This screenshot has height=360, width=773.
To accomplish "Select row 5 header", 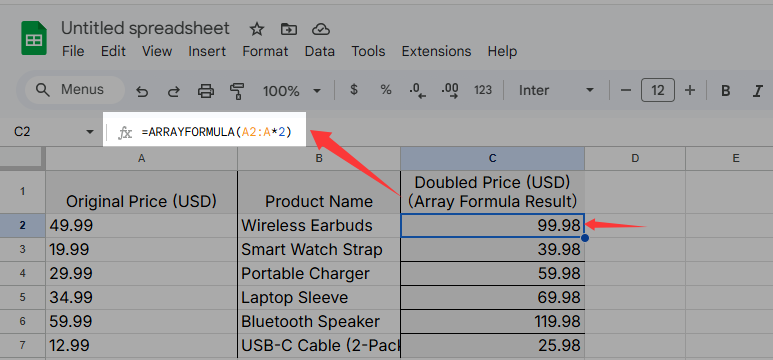I will (22, 297).
